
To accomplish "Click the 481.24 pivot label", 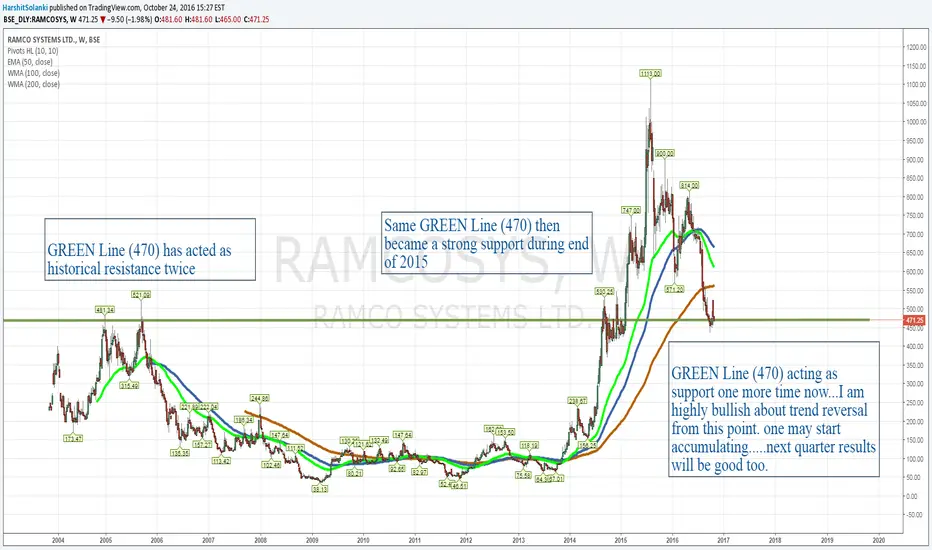I will tap(105, 310).
